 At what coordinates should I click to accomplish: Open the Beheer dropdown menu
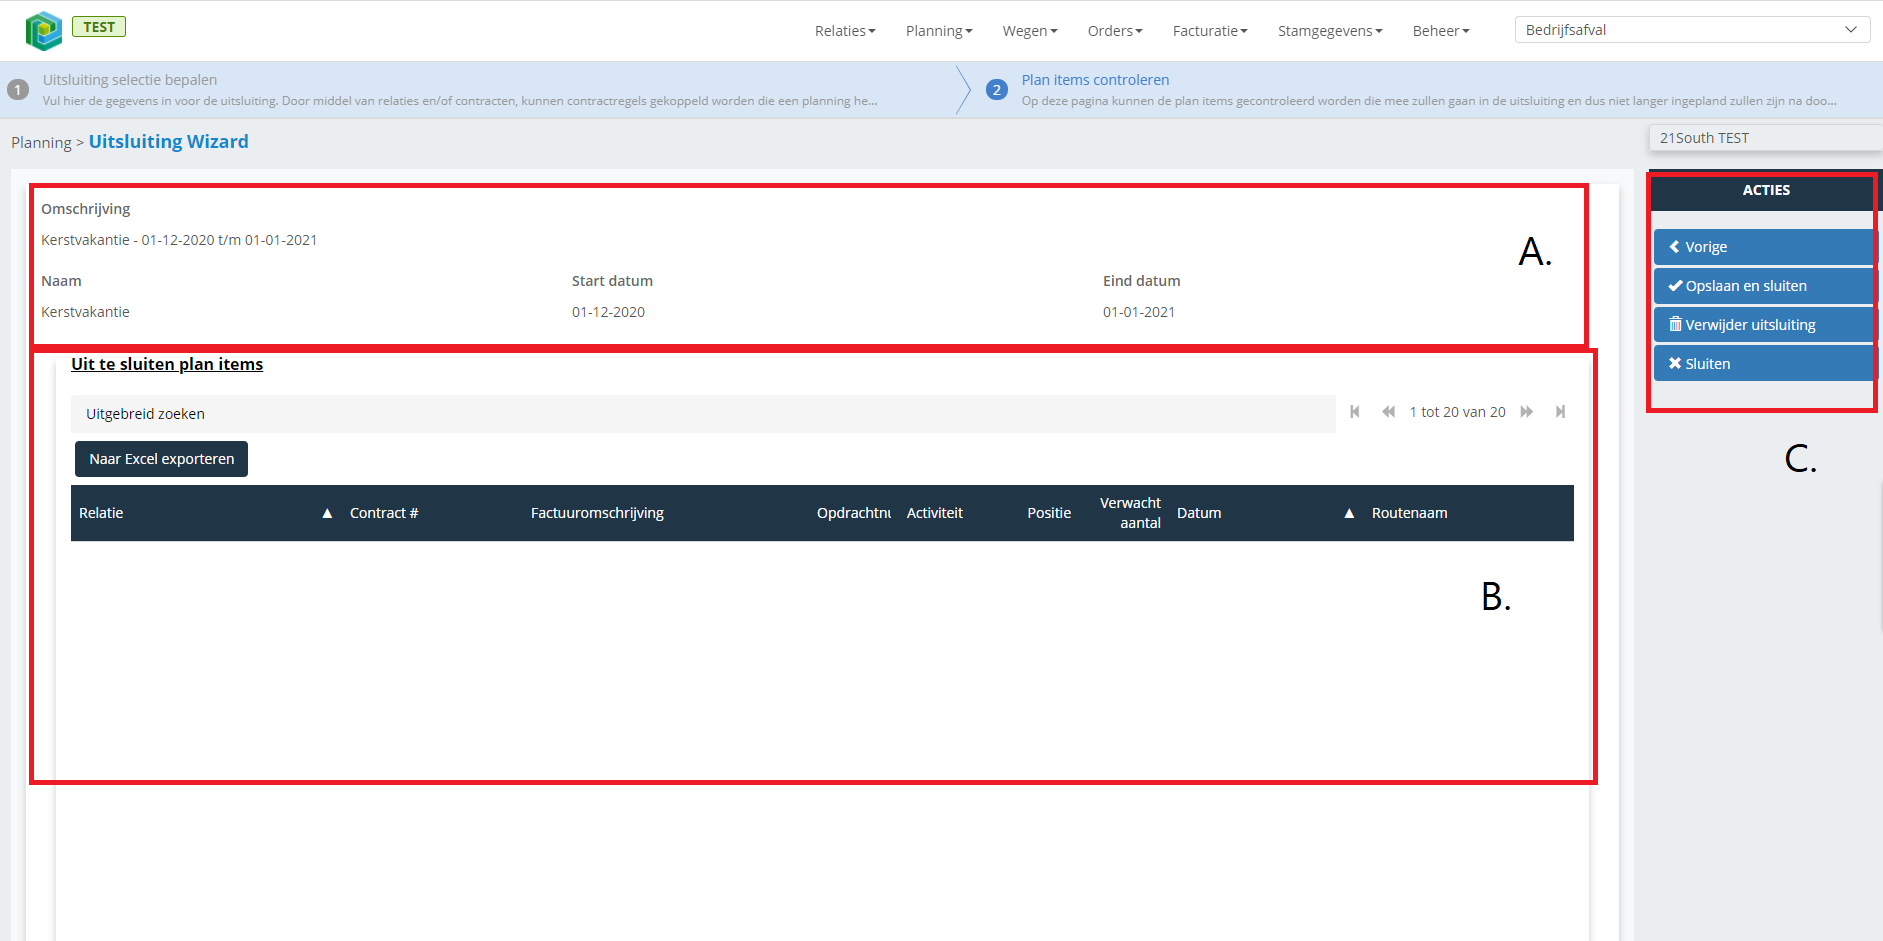pyautogui.click(x=1441, y=31)
